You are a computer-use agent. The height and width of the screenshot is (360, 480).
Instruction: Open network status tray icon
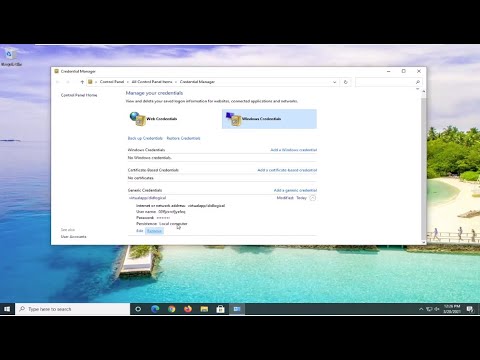429,309
